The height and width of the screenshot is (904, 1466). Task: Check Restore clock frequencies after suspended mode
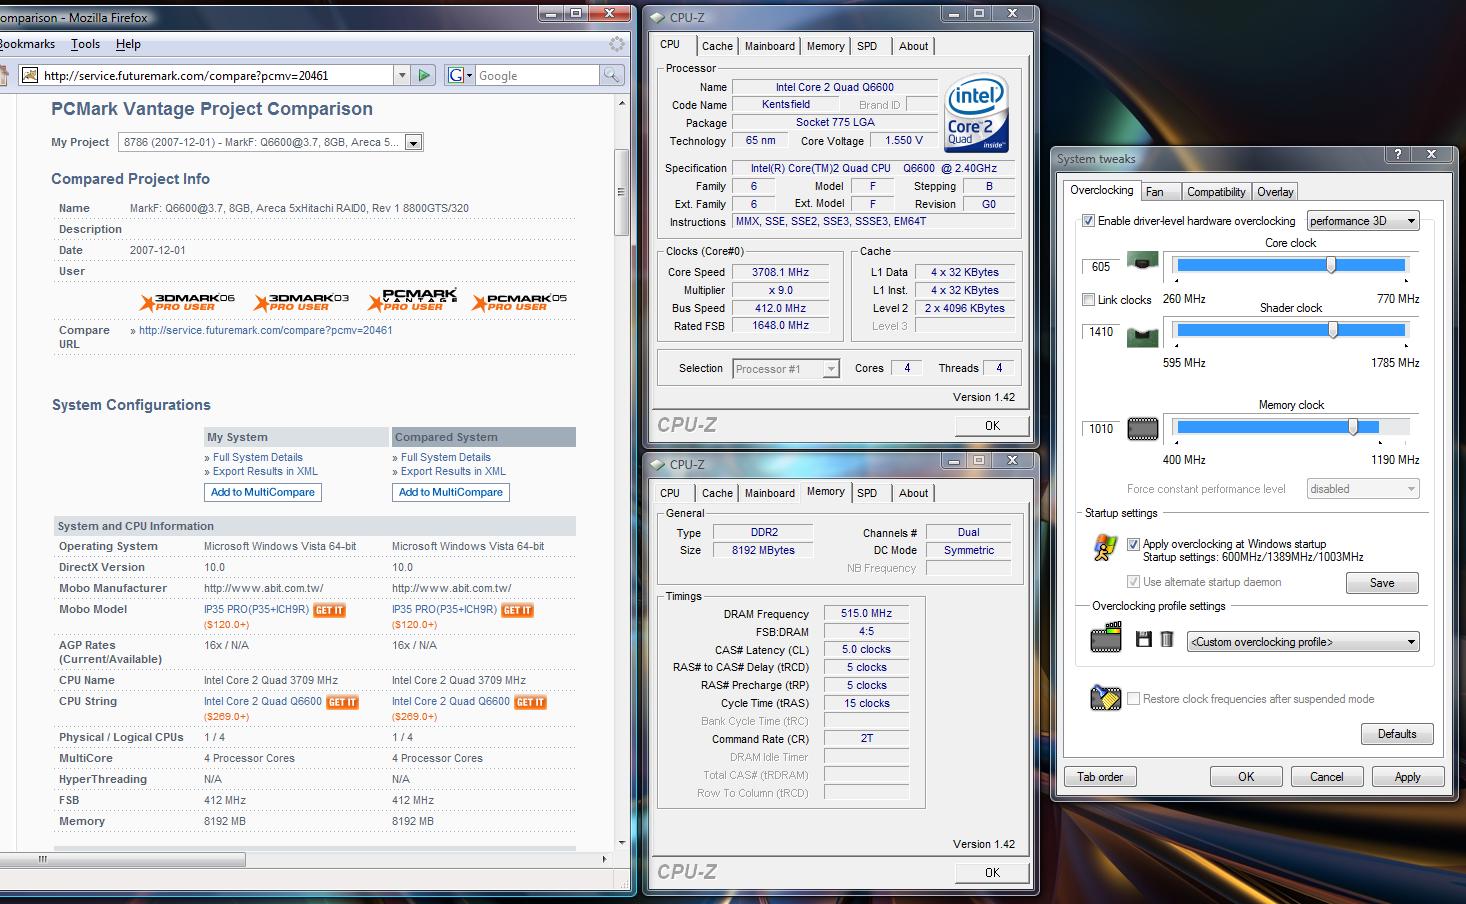(x=1133, y=699)
